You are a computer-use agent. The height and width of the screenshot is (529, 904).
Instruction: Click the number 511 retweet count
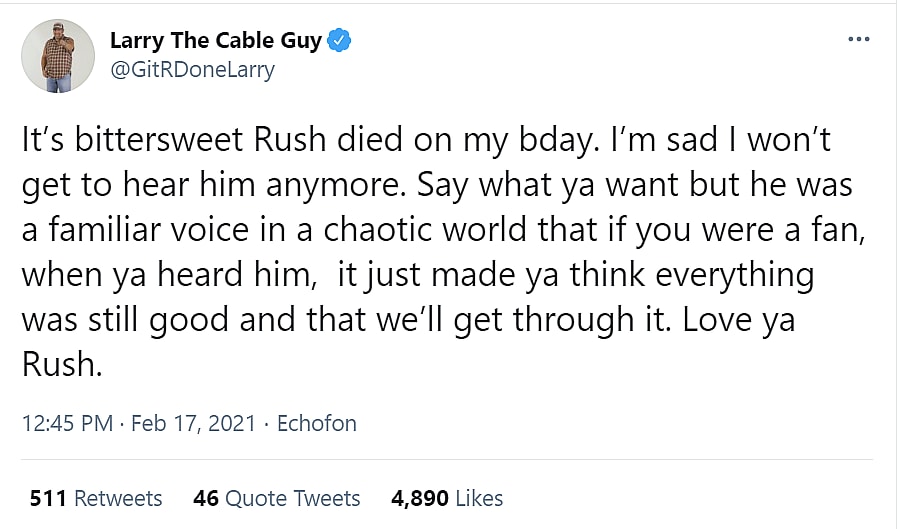click(48, 498)
